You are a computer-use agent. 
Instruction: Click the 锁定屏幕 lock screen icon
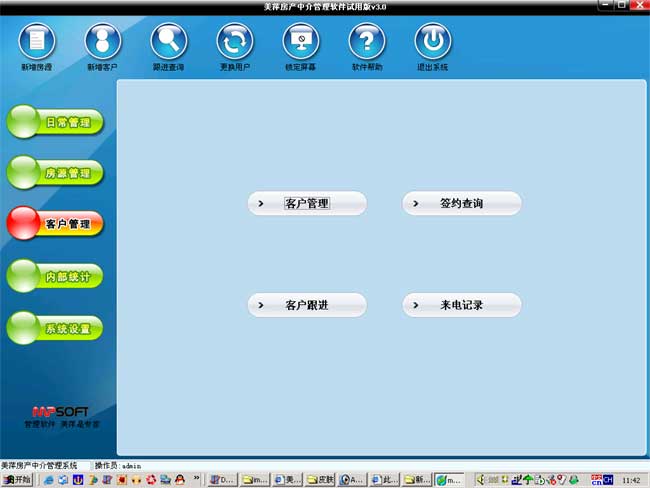pos(301,42)
